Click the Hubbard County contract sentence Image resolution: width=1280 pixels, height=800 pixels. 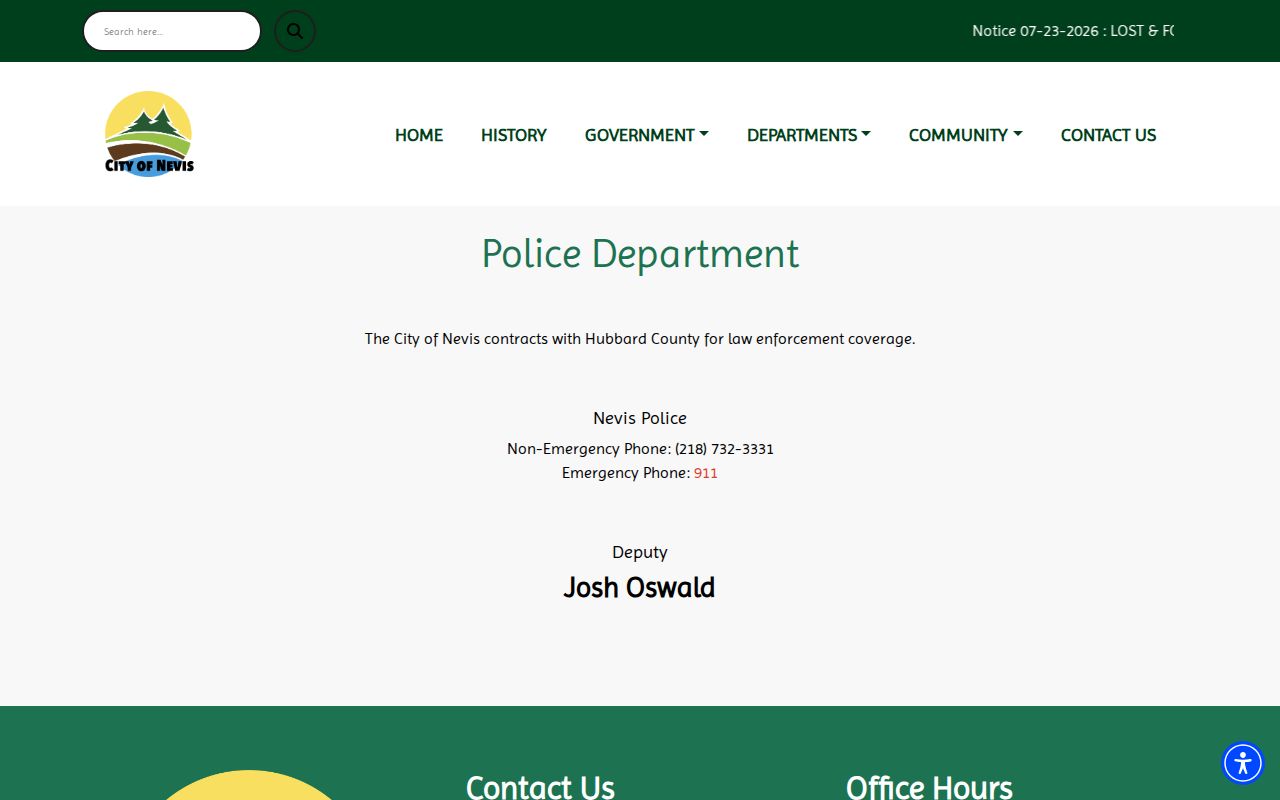coord(640,339)
